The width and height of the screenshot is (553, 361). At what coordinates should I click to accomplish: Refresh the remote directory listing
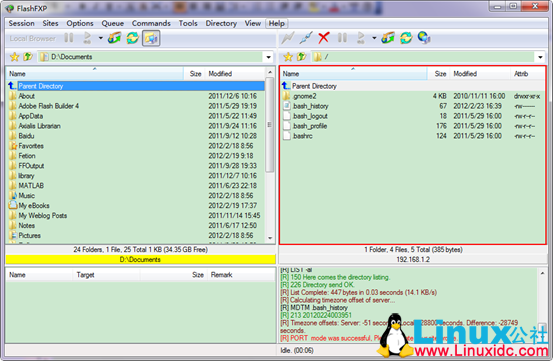(x=406, y=38)
